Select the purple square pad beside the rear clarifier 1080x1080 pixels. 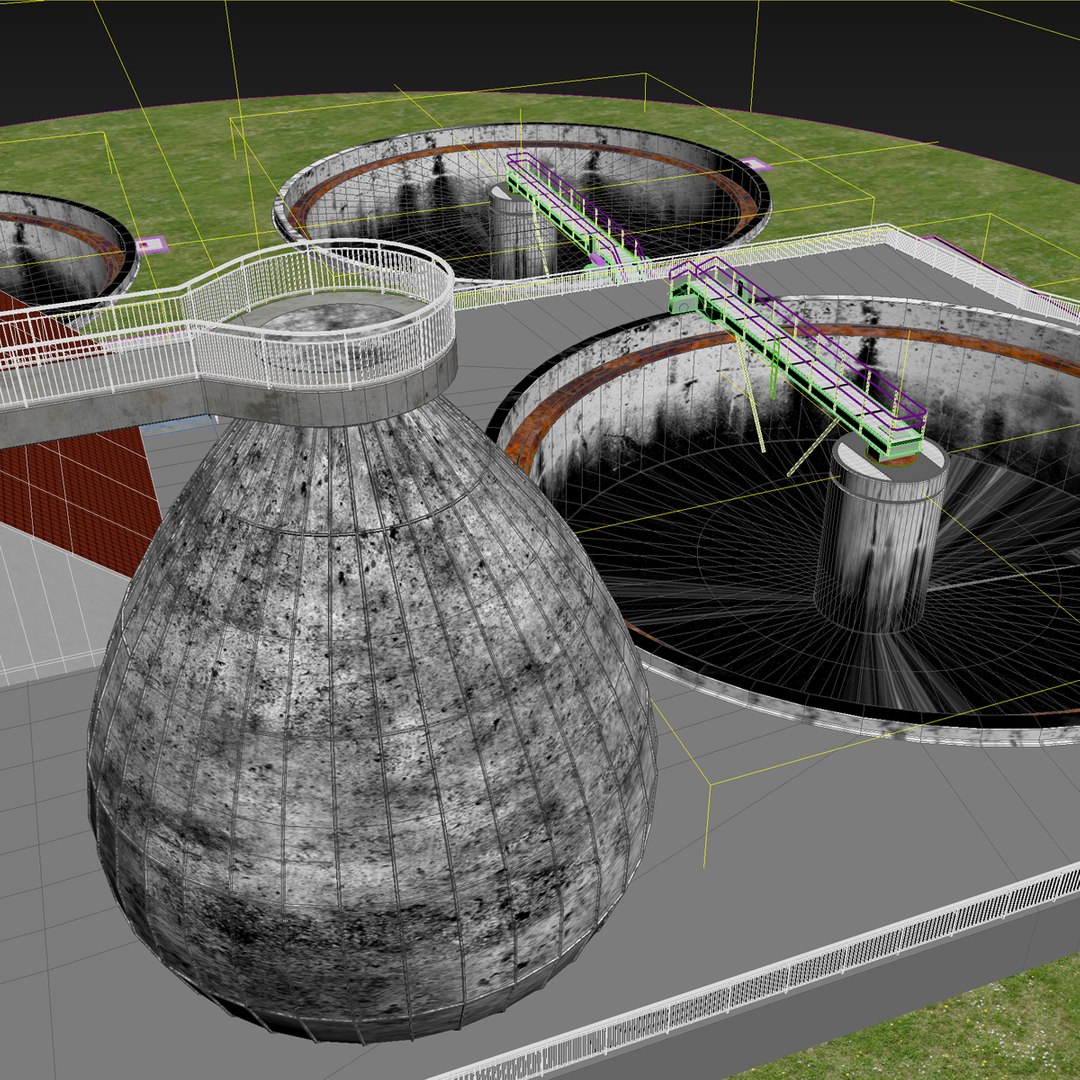(756, 164)
